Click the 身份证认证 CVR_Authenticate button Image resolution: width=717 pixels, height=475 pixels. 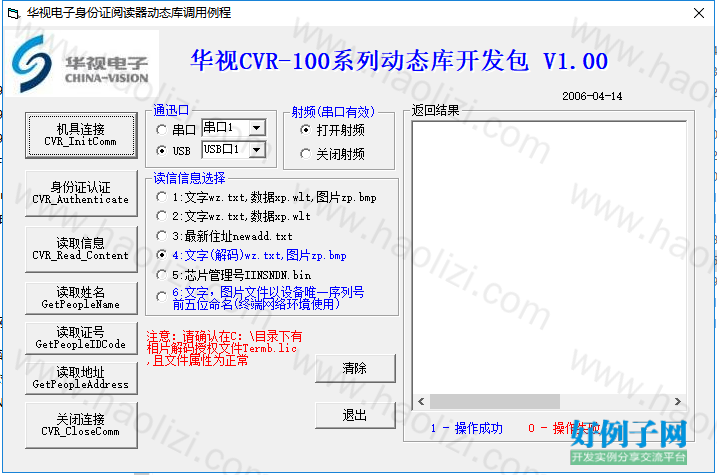(x=81, y=193)
